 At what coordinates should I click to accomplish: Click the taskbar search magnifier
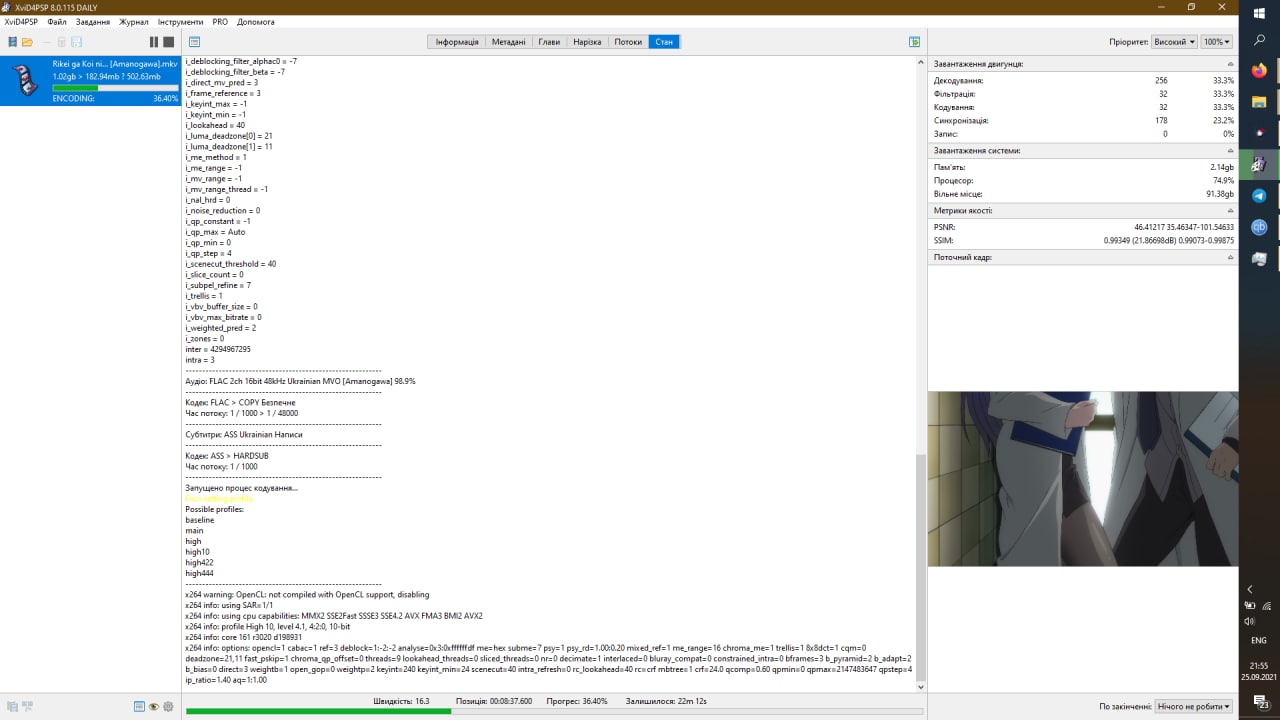tap(1259, 41)
